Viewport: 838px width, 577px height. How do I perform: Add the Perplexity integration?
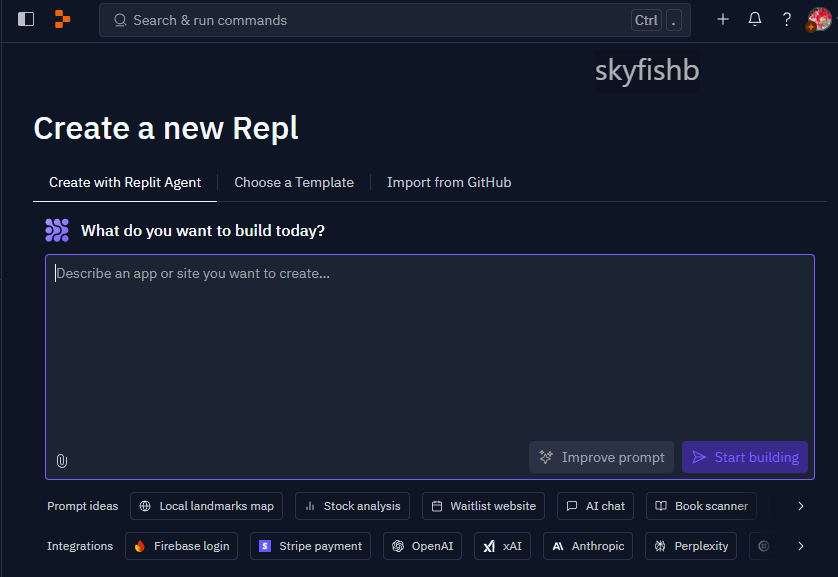[691, 546]
